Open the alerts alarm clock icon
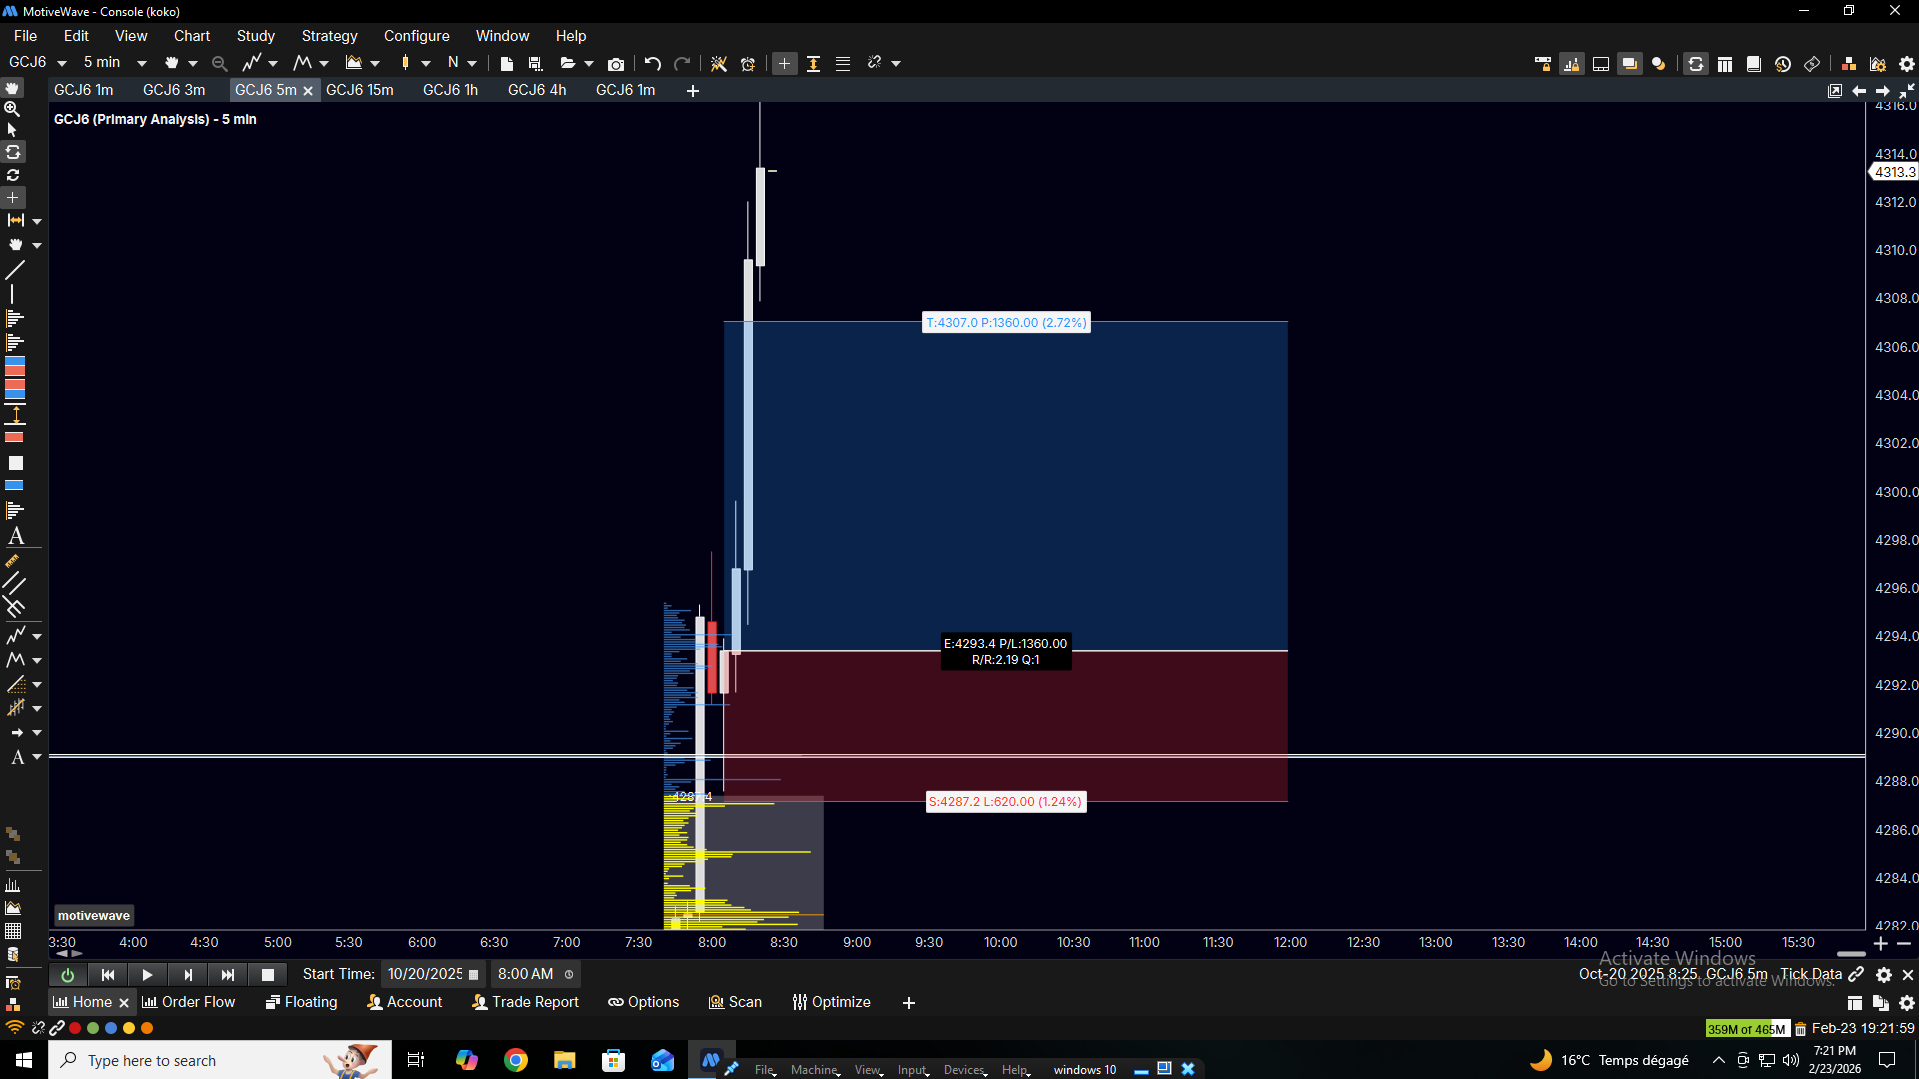 tap(748, 64)
